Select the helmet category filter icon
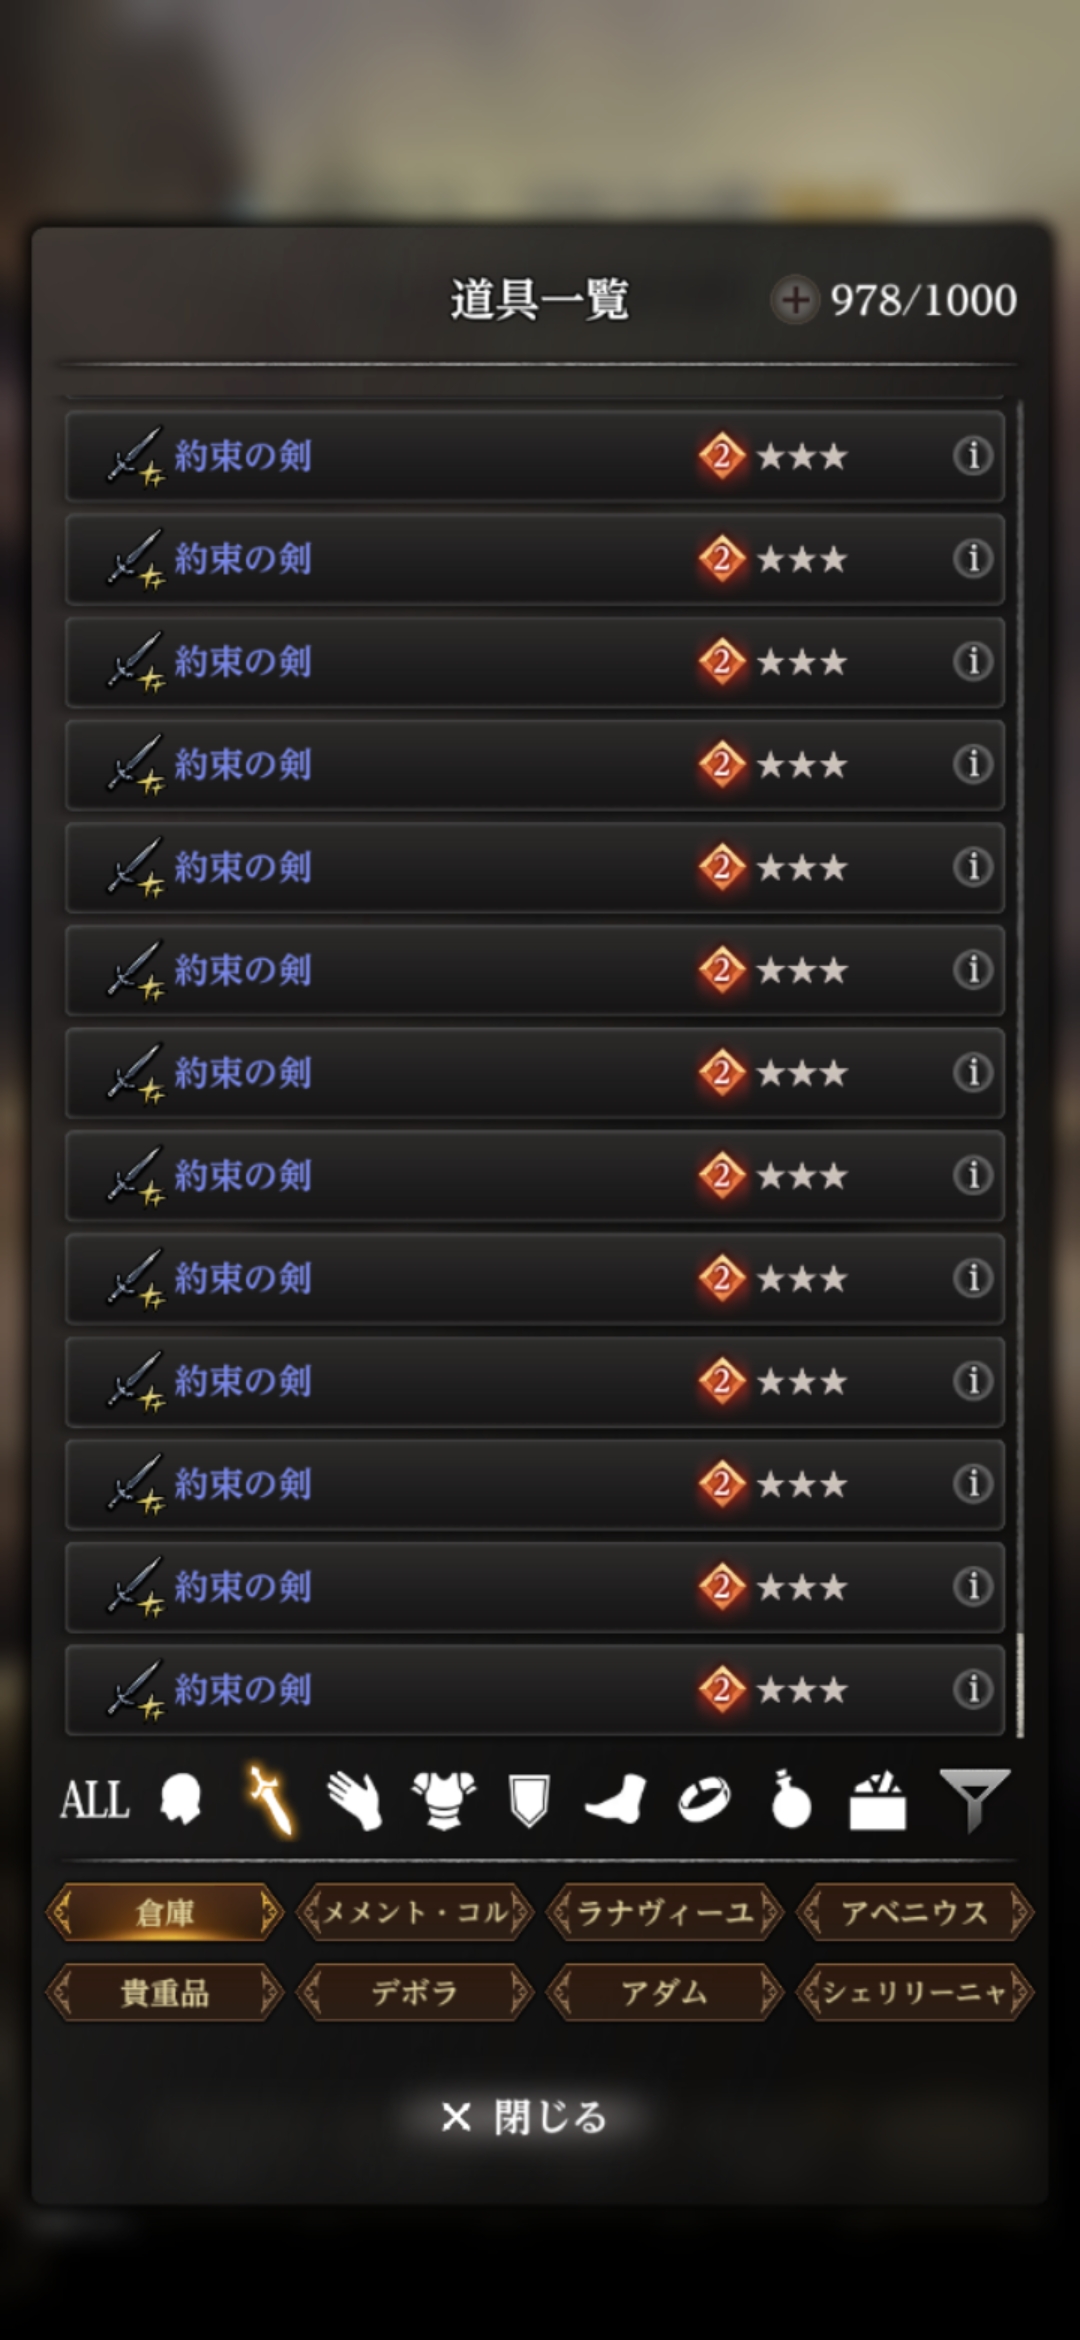 click(x=181, y=1800)
